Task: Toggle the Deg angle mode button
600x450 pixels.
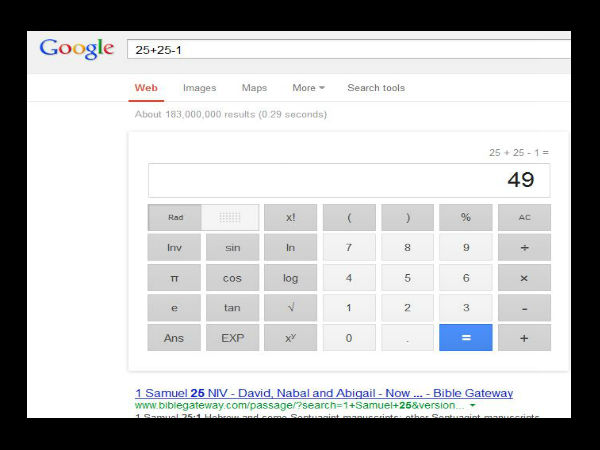Action: tap(230, 217)
